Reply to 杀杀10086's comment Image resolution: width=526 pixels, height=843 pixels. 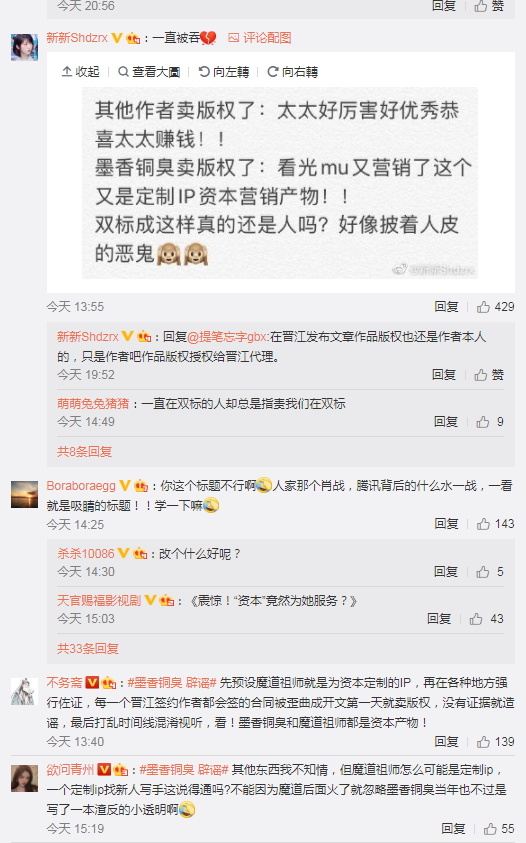446,571
